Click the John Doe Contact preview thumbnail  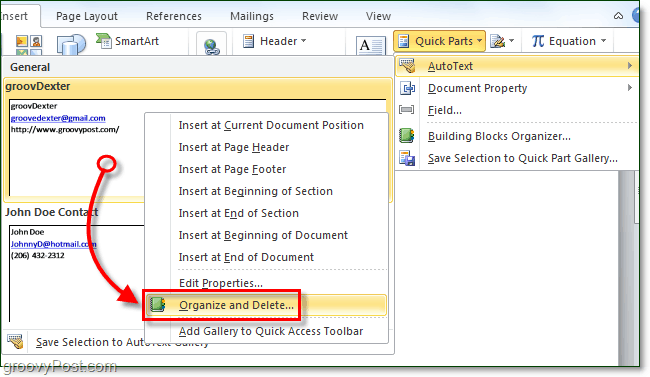[x=77, y=273]
